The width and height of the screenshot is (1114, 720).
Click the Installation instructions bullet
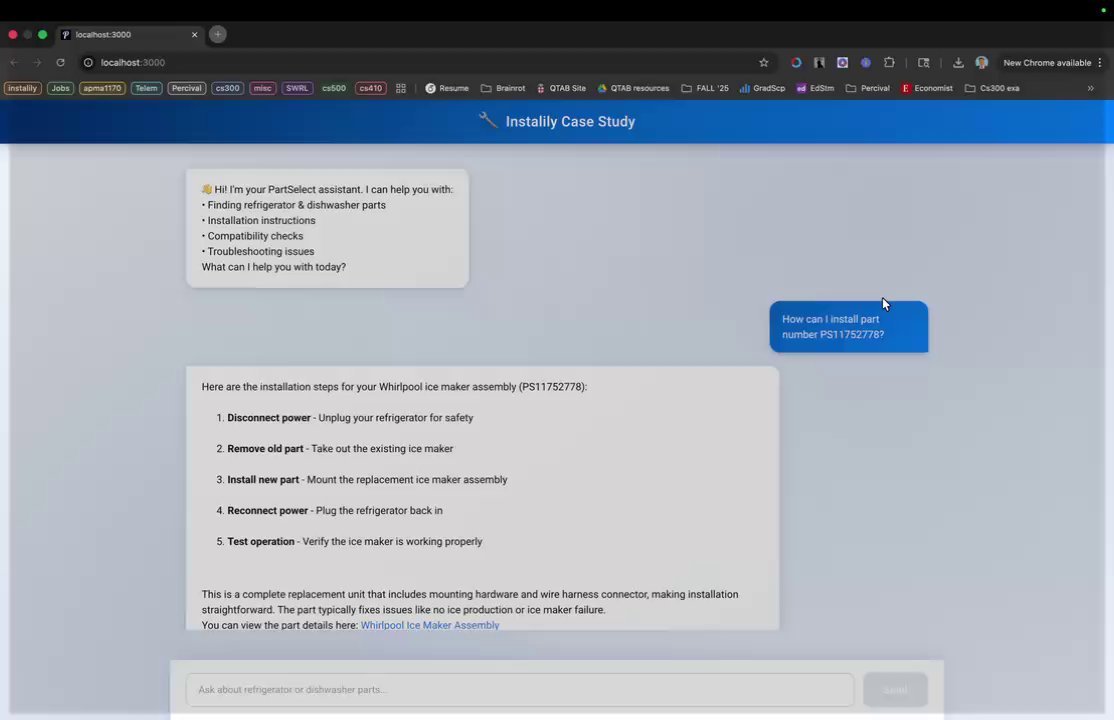tap(259, 220)
